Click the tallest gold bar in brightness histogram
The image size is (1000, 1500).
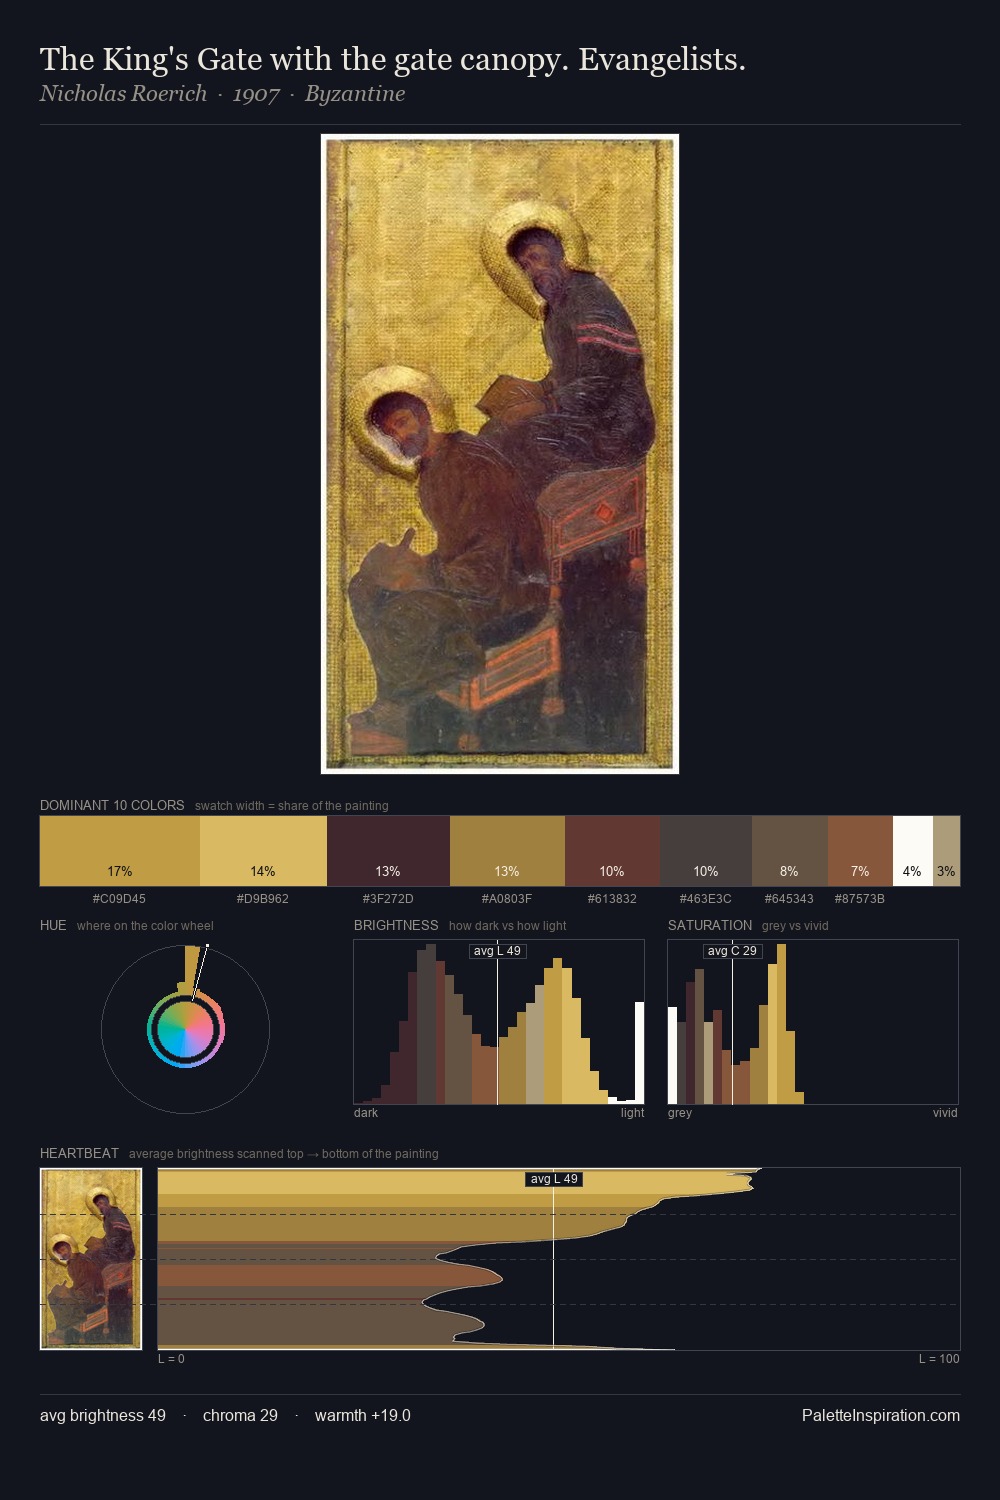click(557, 1031)
